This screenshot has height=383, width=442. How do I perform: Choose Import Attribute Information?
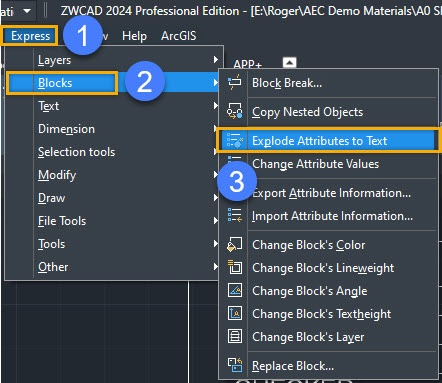tap(328, 216)
